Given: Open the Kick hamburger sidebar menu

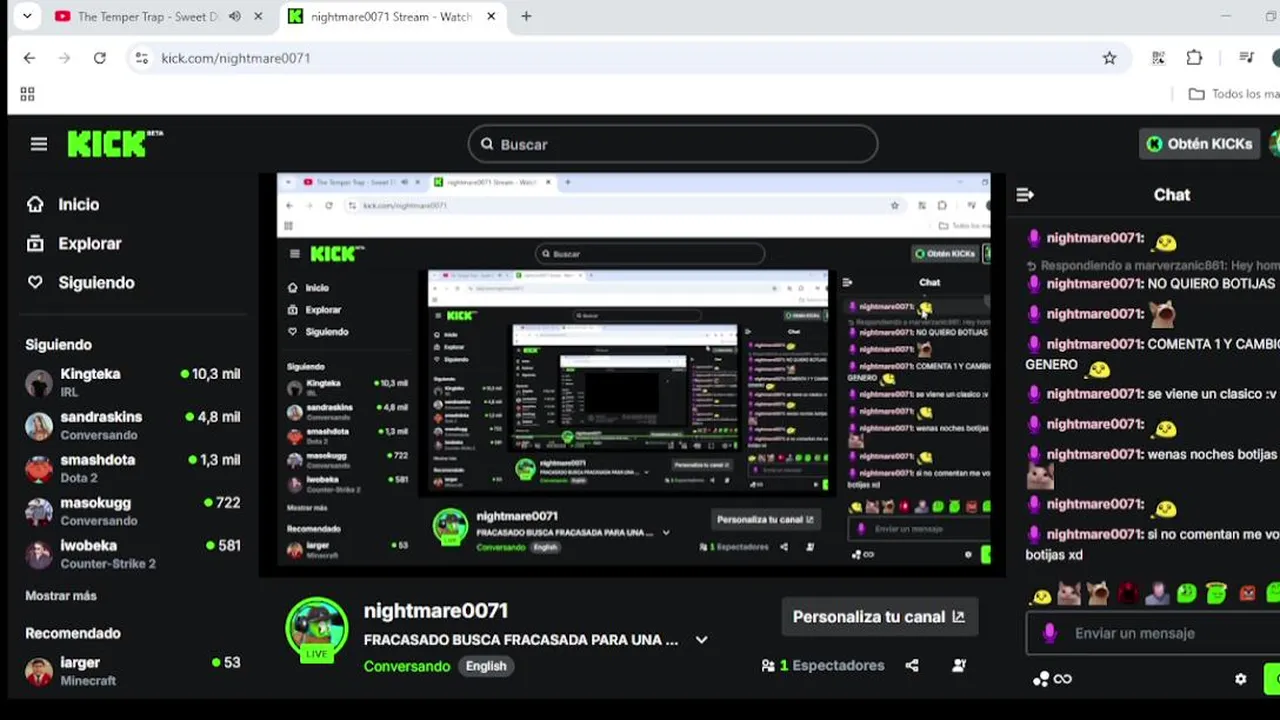Looking at the screenshot, I should (39, 144).
